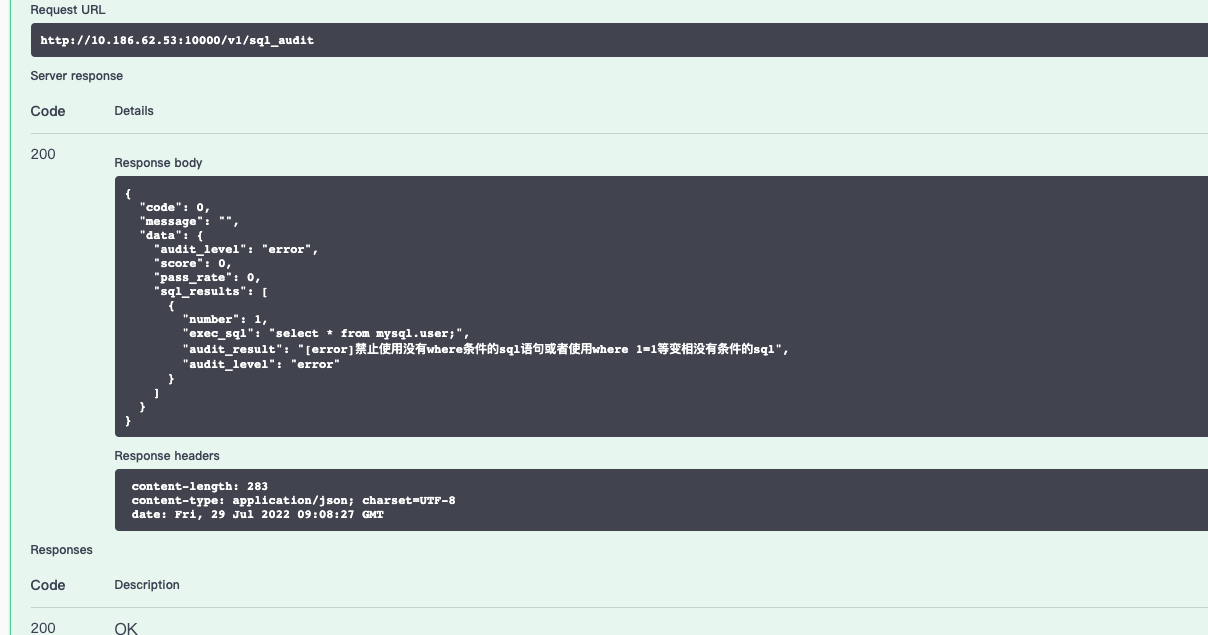Click the Response body label
Viewport: 1208px width, 635px height.
159,163
